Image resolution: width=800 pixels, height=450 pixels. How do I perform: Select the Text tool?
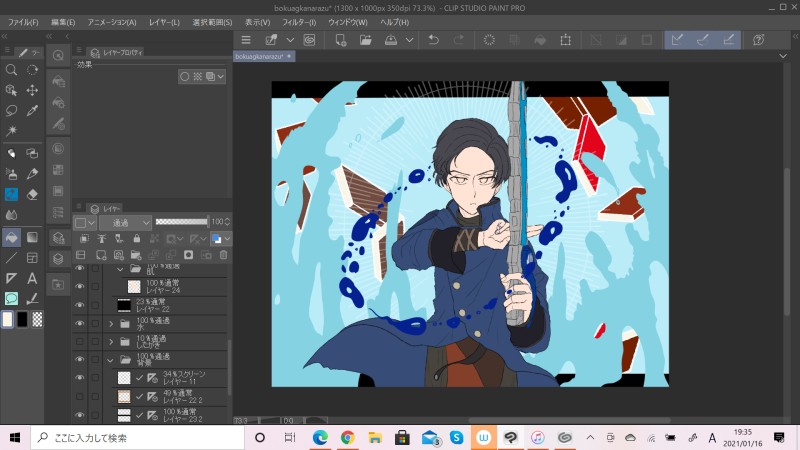[x=32, y=278]
